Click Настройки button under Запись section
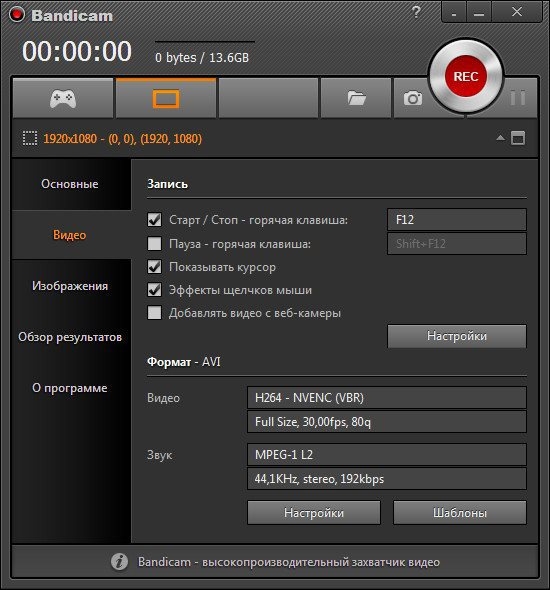 (457, 336)
